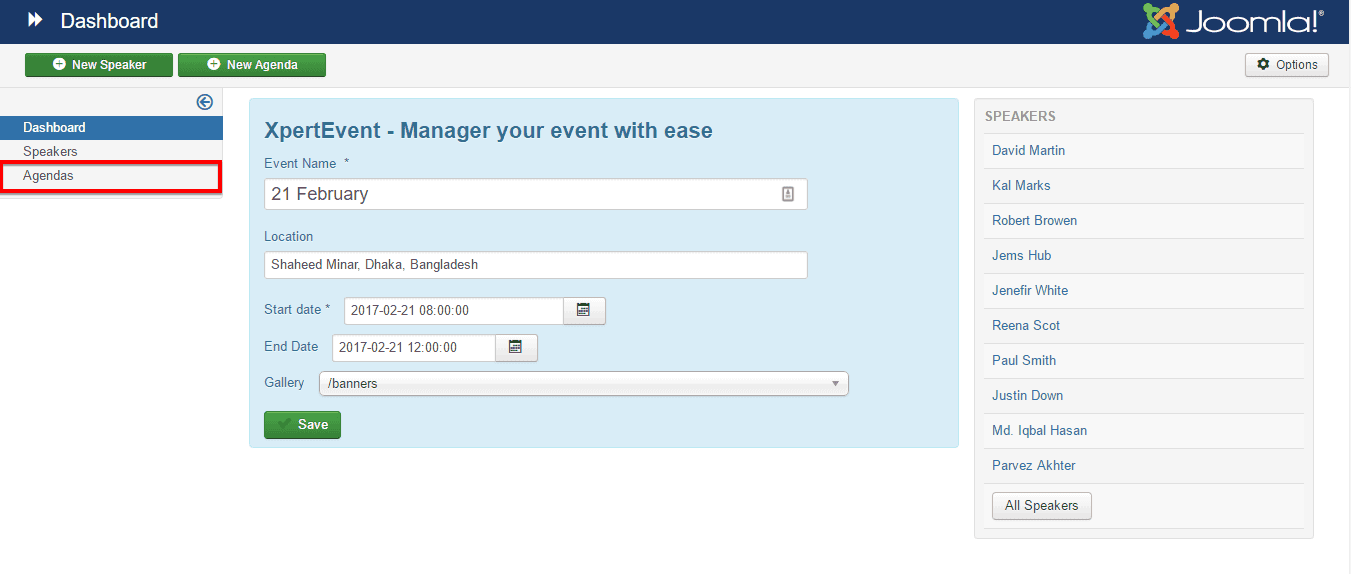Screen dimensions: 1351x574
Task: Collapse sidebar with the circled arrow icon
Action: pos(205,101)
